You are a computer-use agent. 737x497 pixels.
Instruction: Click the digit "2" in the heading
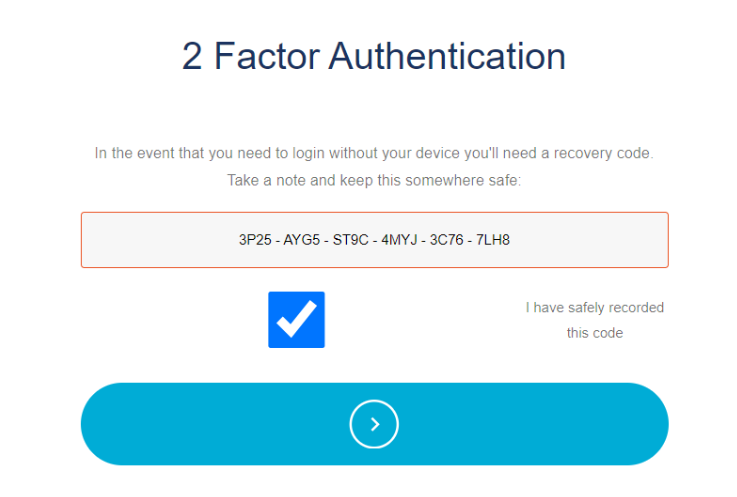pos(192,55)
